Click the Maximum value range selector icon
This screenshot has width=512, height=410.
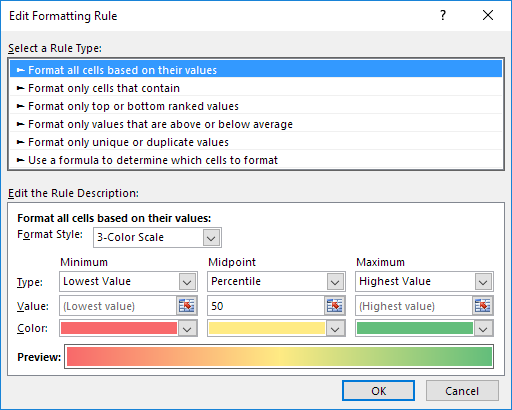[x=483, y=305]
